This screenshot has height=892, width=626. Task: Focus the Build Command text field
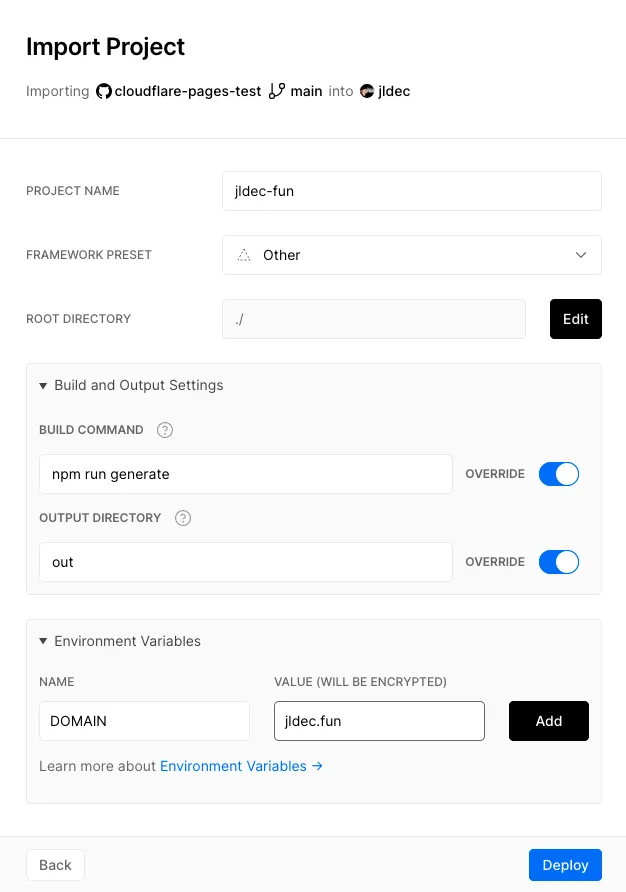(x=245, y=474)
